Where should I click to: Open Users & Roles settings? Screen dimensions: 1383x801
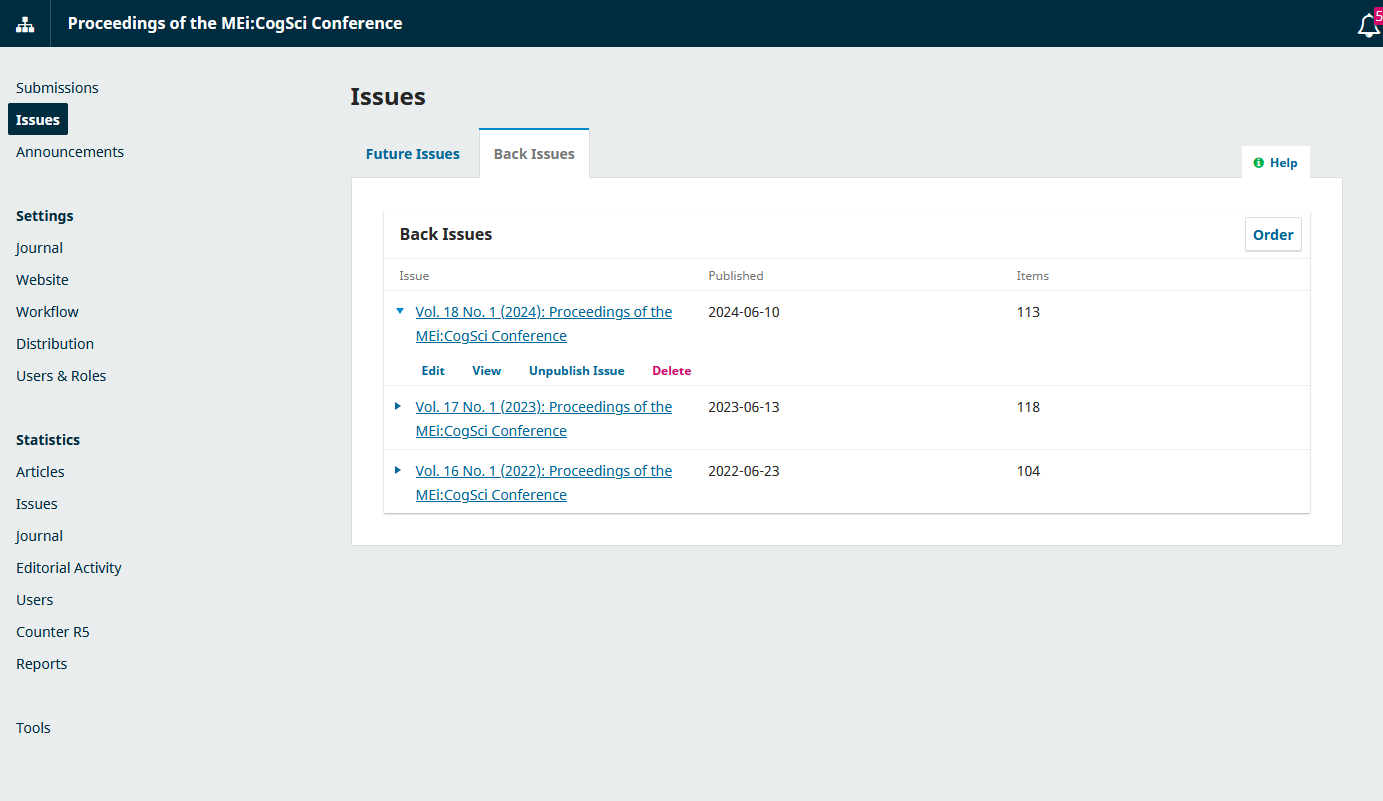coord(61,376)
